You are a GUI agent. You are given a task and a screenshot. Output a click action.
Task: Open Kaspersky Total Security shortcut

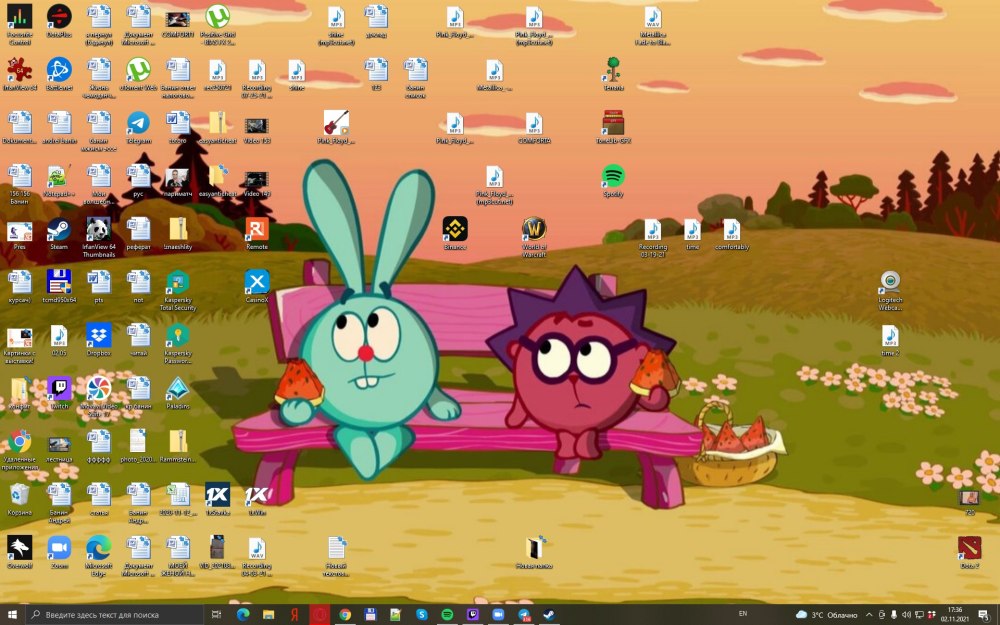[x=178, y=291]
